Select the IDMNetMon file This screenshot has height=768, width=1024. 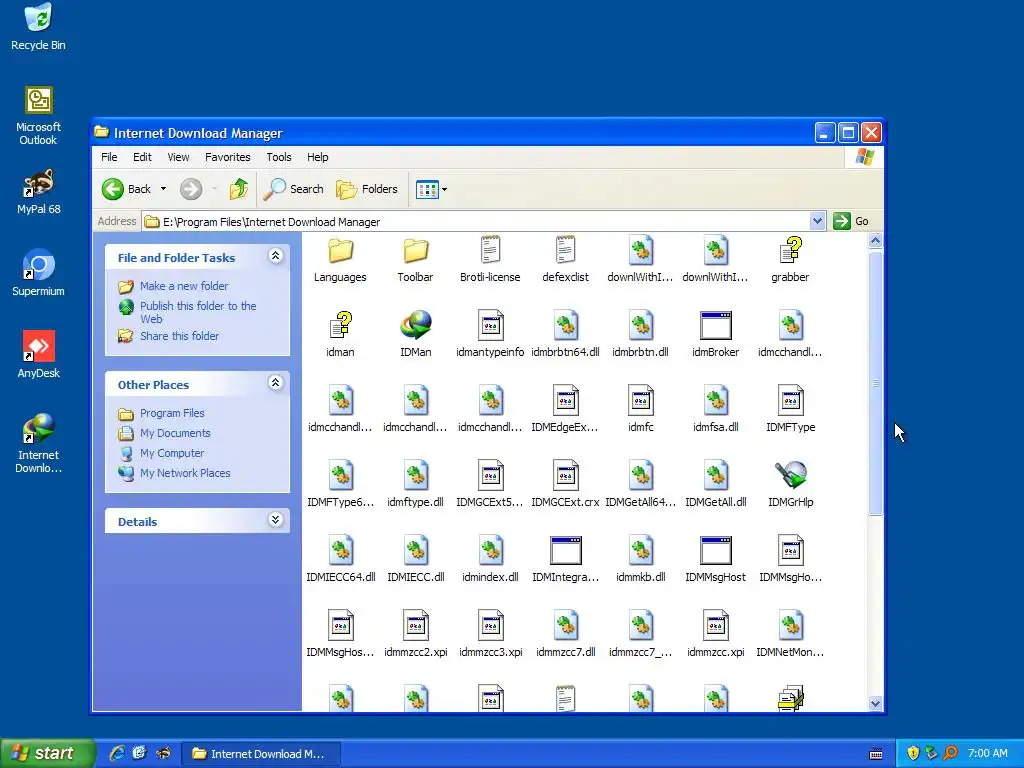[790, 635]
